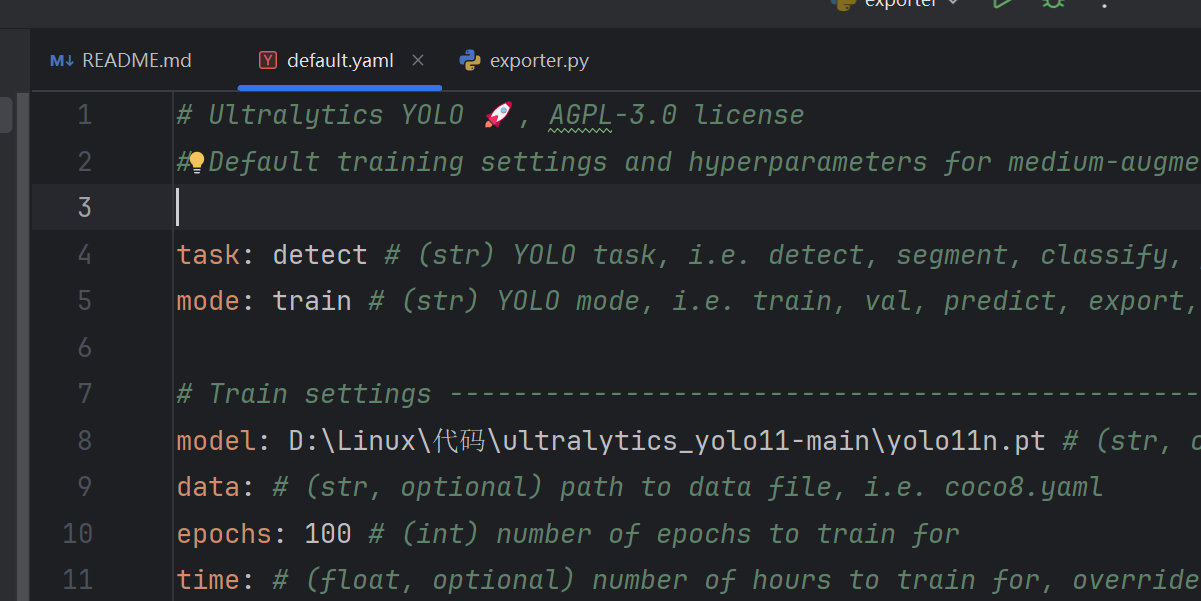
Task: Open the exporter.py tab
Action: point(524,61)
